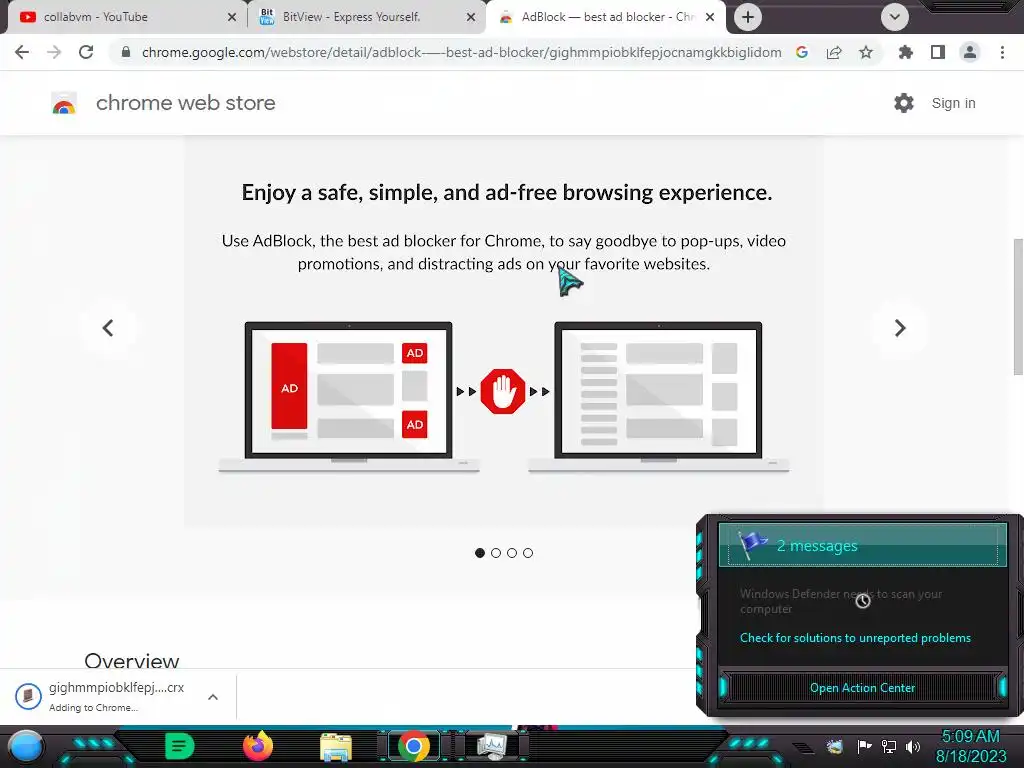This screenshot has width=1024, height=768.
Task: Click Sign in link
Action: pyautogui.click(x=953, y=103)
